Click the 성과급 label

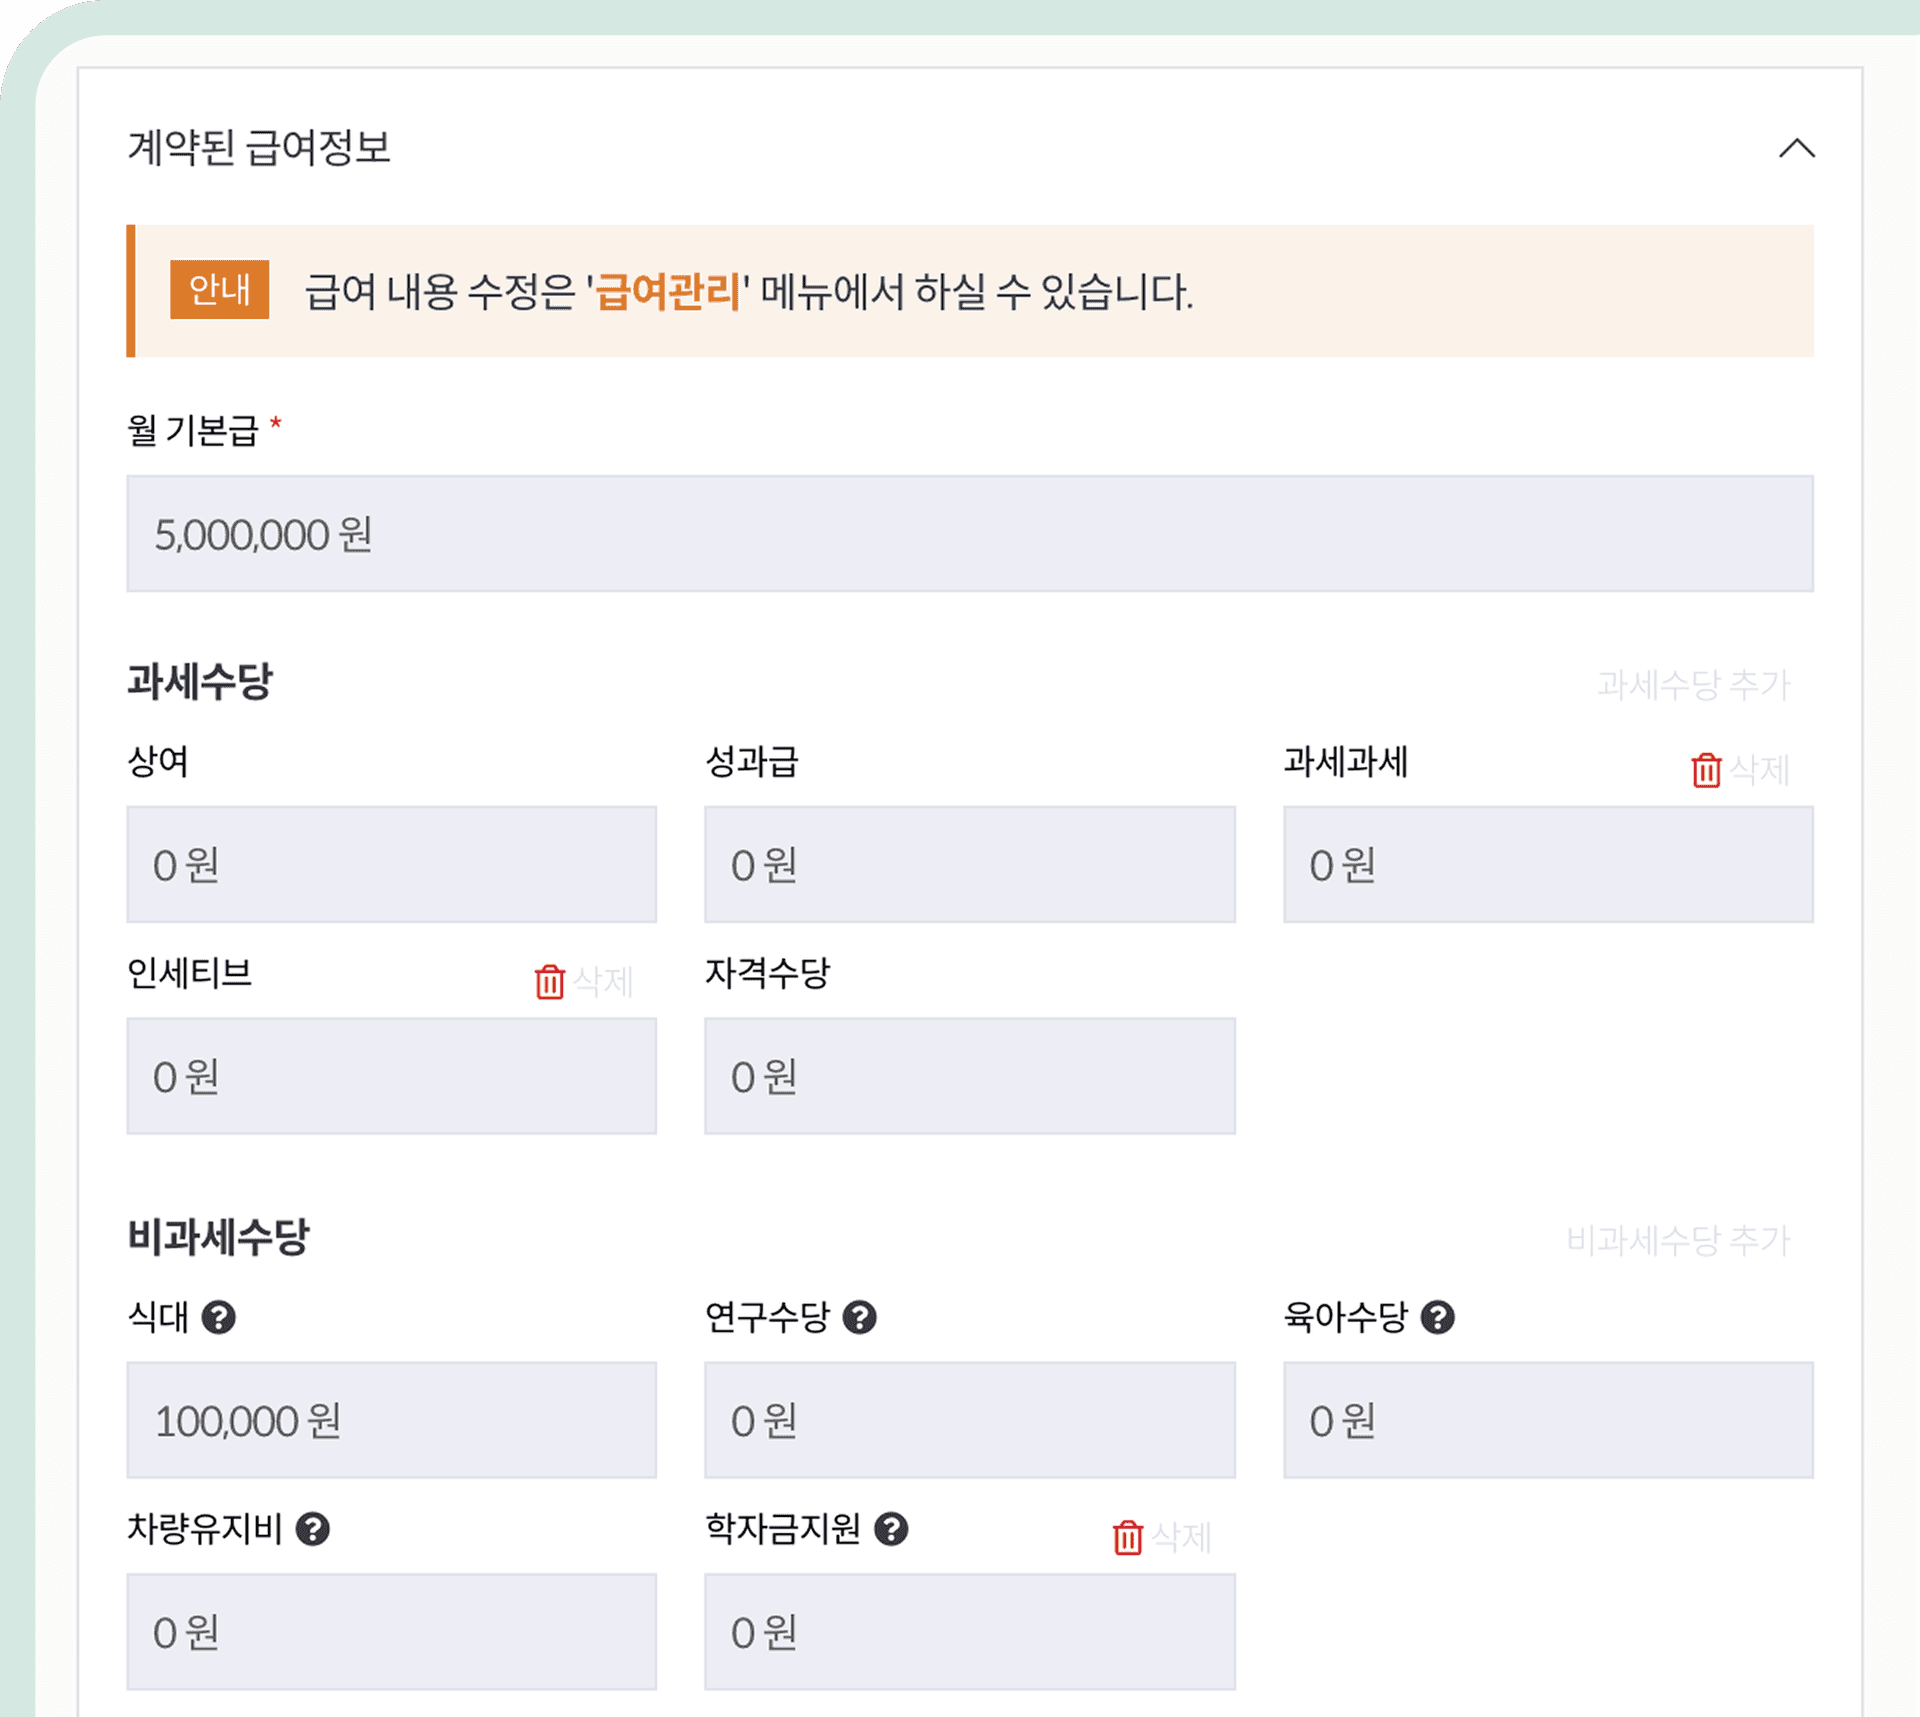(x=752, y=761)
